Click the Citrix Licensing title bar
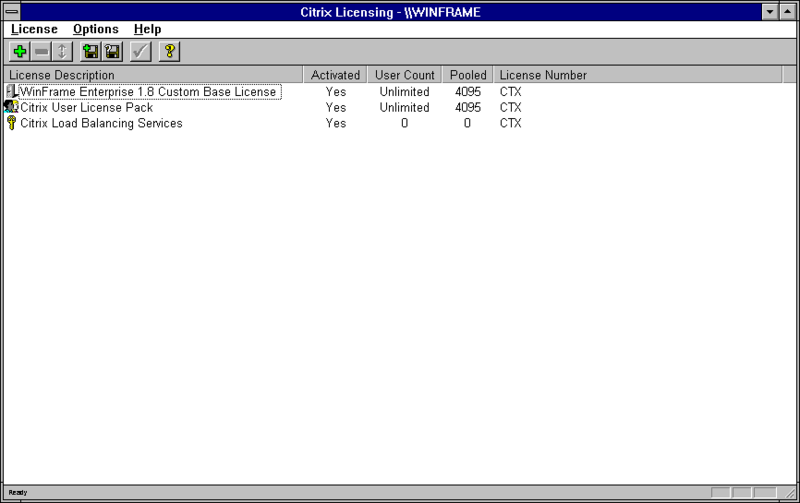Image resolution: width=800 pixels, height=503 pixels. tap(390, 12)
